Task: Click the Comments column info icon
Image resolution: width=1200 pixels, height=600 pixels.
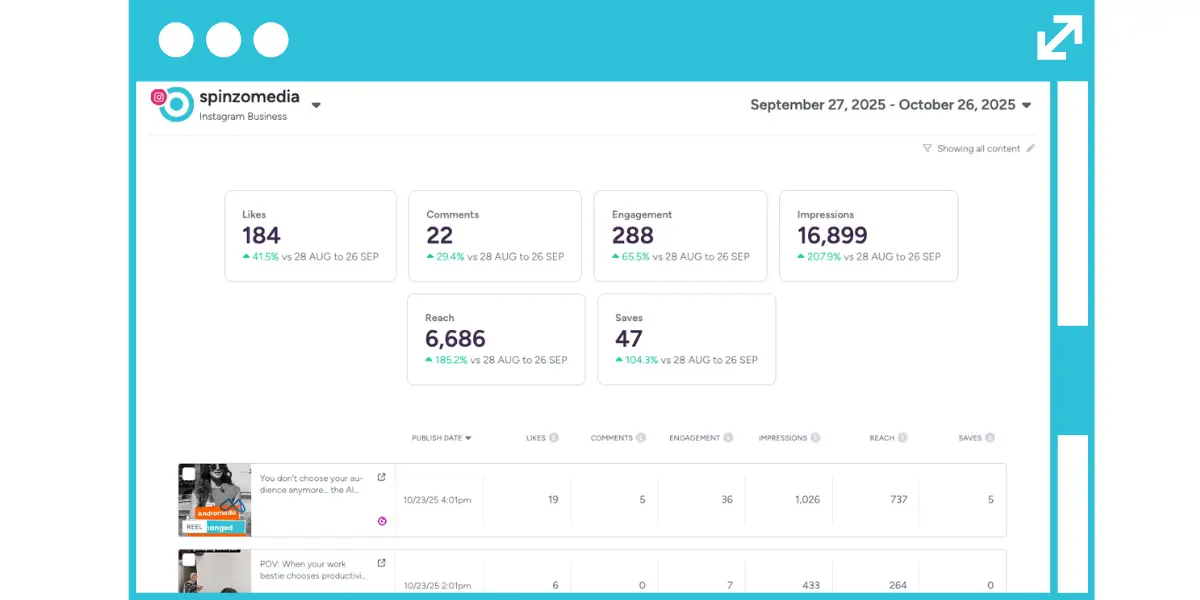Action: tap(641, 438)
